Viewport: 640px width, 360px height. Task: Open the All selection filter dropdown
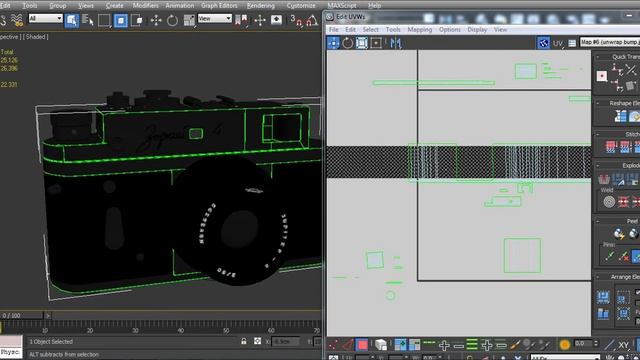pos(45,18)
